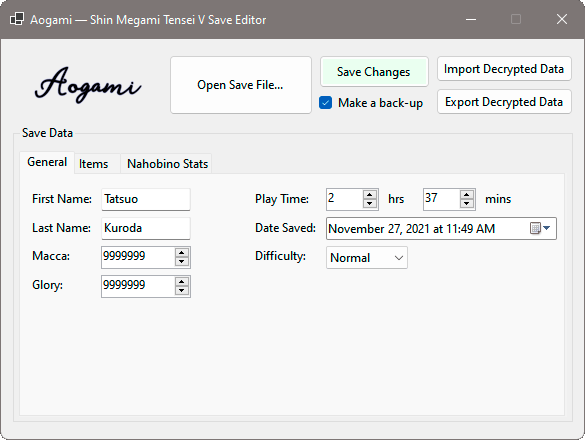Screen dimensions: 585x440
Task: Close the Aogami save editor window
Action: 561,19
